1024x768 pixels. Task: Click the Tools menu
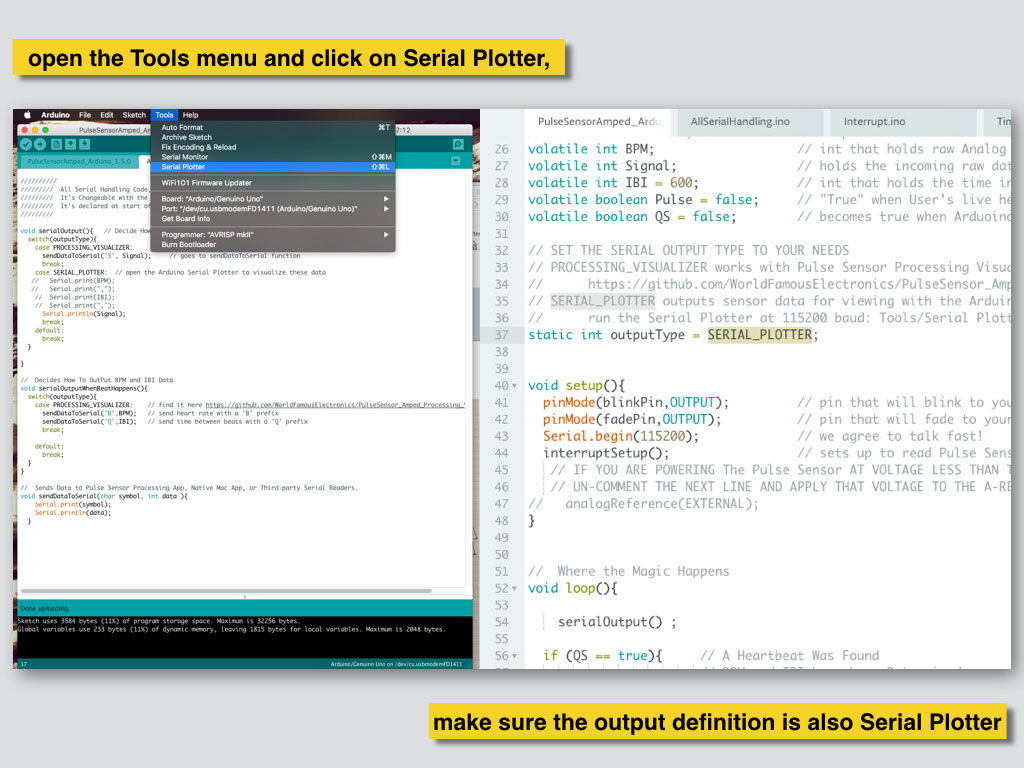[165, 115]
